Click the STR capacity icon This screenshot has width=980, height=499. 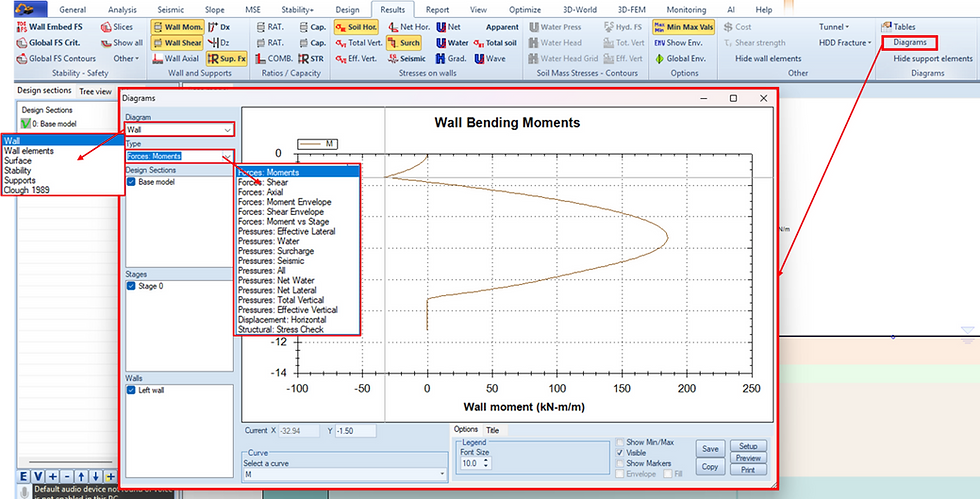pos(304,58)
